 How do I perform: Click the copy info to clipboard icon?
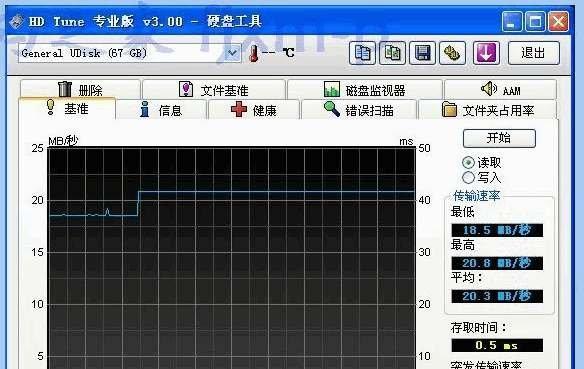(x=362, y=53)
